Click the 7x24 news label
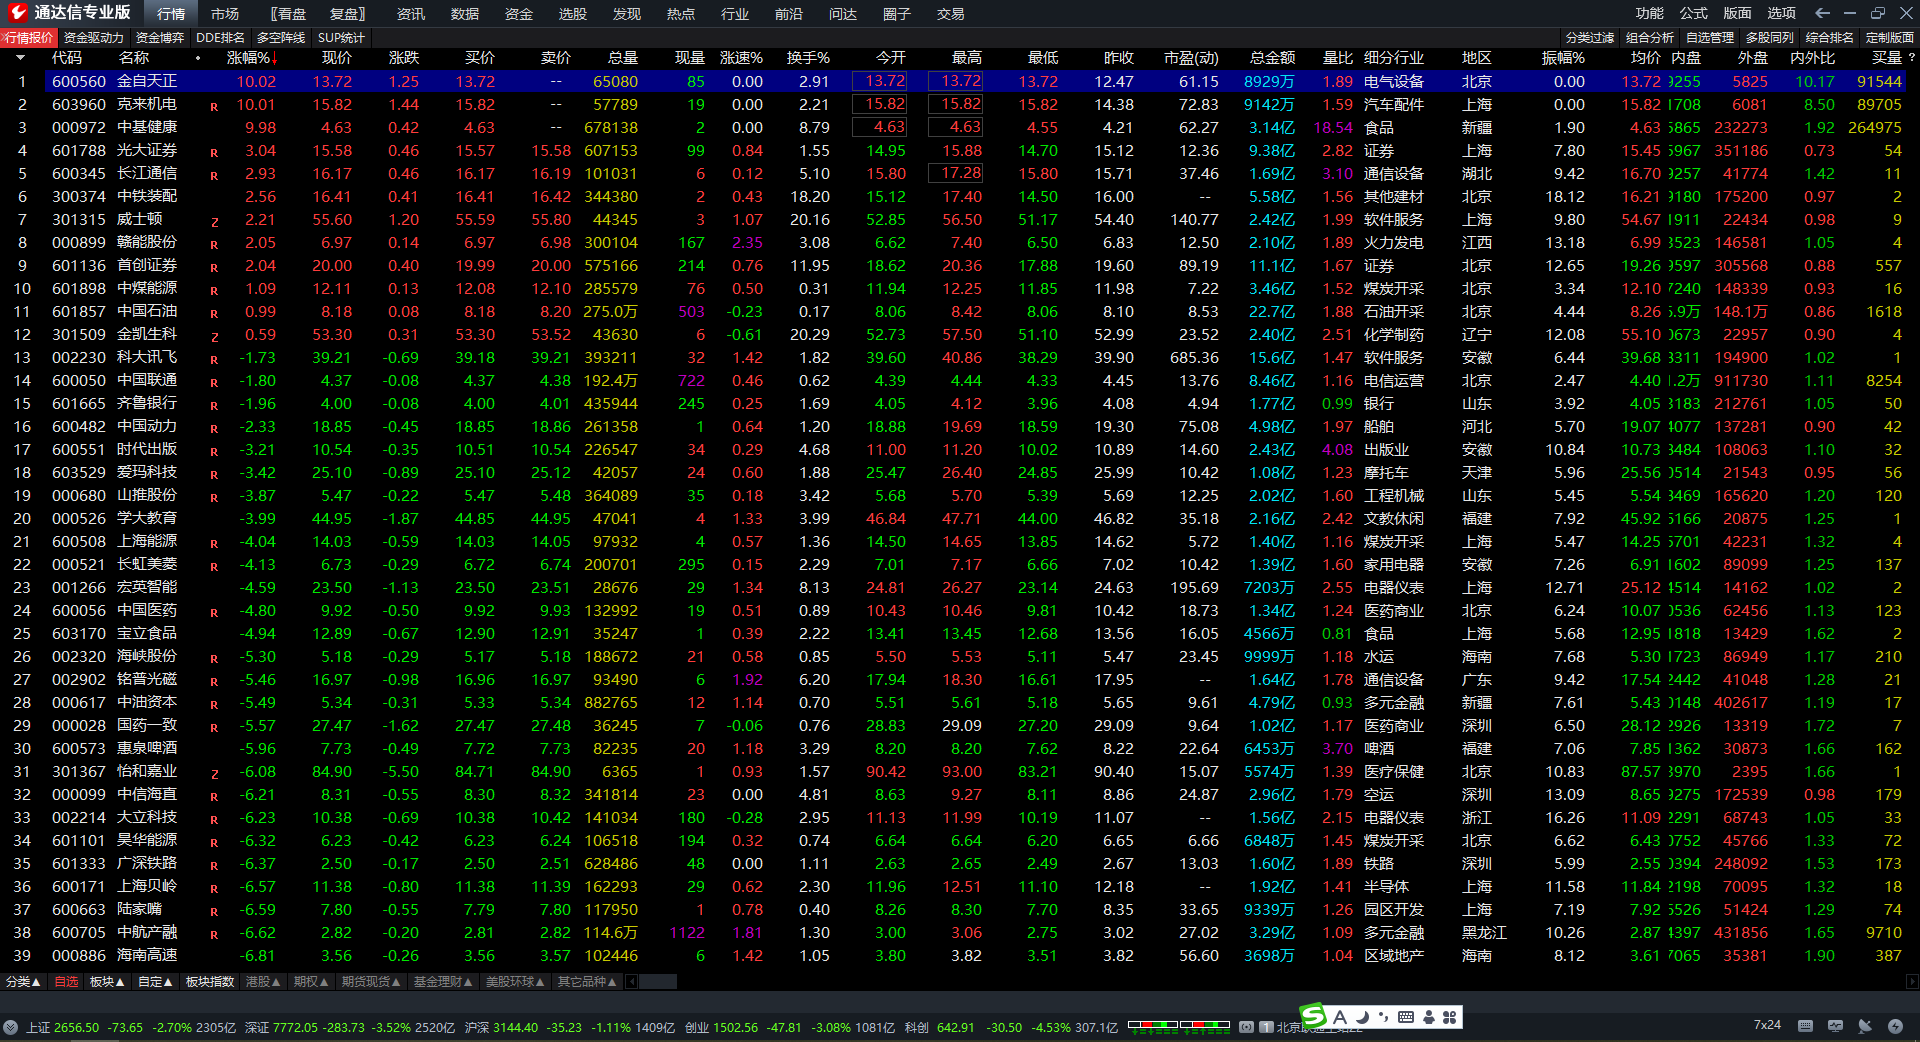Image resolution: width=1920 pixels, height=1042 pixels. (1767, 1025)
